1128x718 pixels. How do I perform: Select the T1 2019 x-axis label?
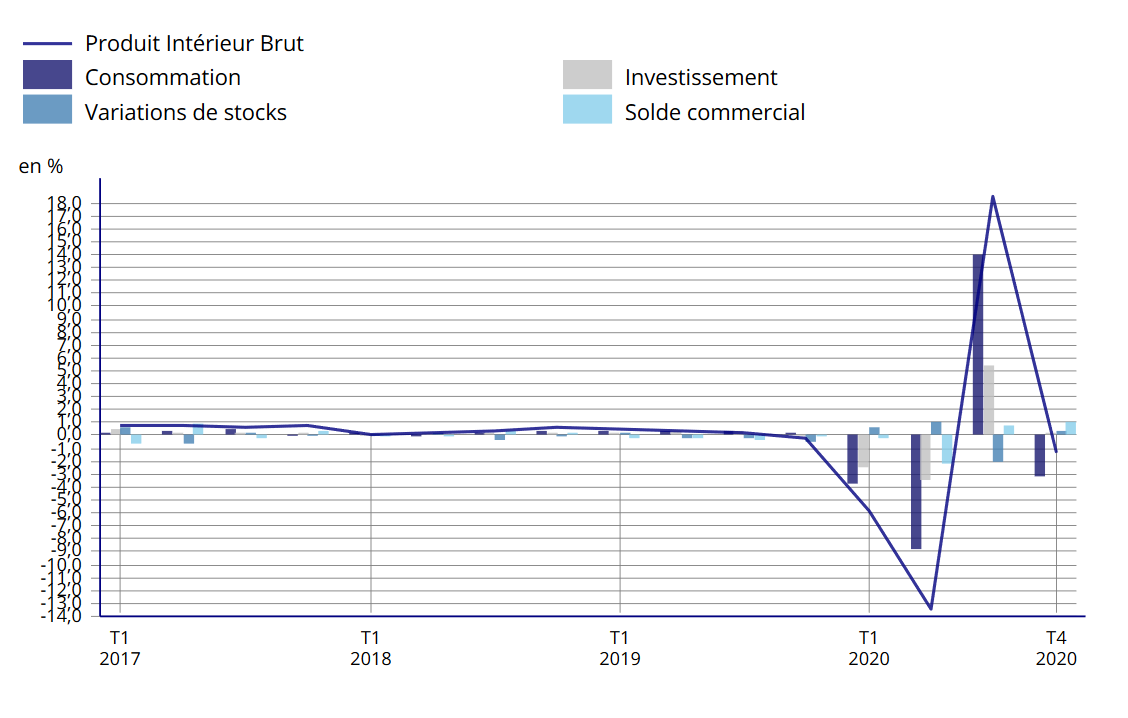619,647
